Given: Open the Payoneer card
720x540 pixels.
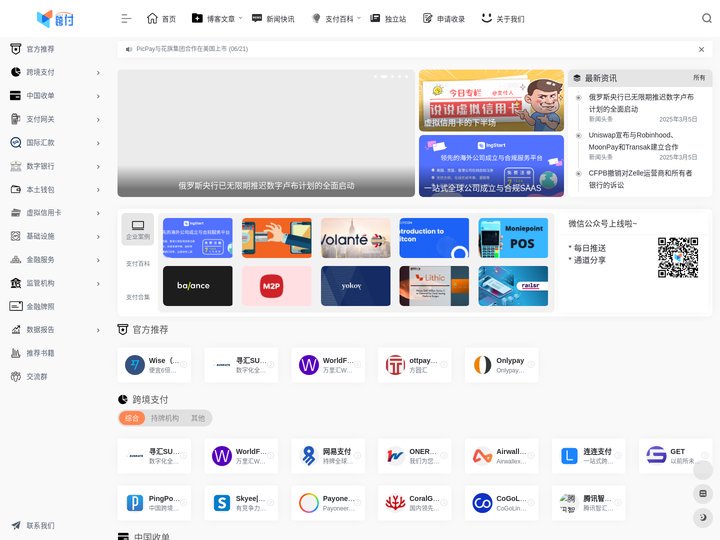Looking at the screenshot, I should pos(328,503).
